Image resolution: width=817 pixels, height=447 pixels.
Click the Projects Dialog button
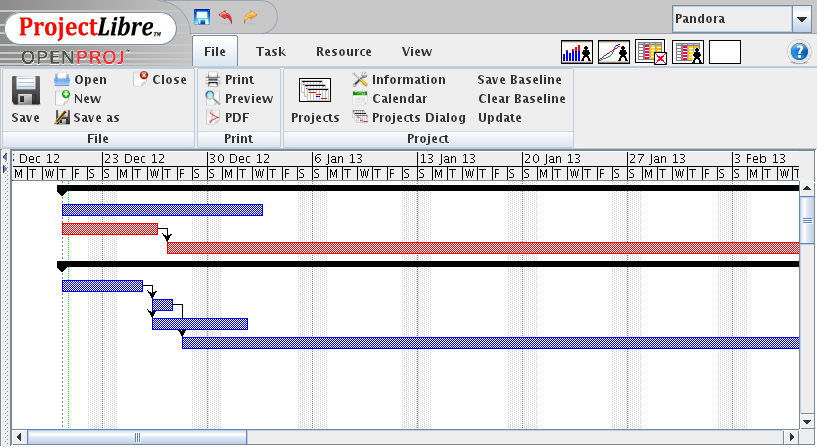410,118
